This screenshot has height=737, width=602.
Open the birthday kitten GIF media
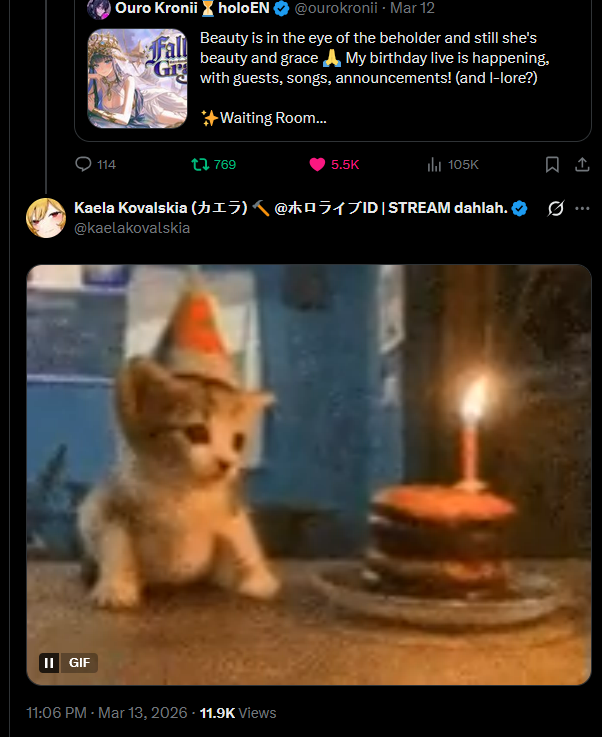[309, 475]
